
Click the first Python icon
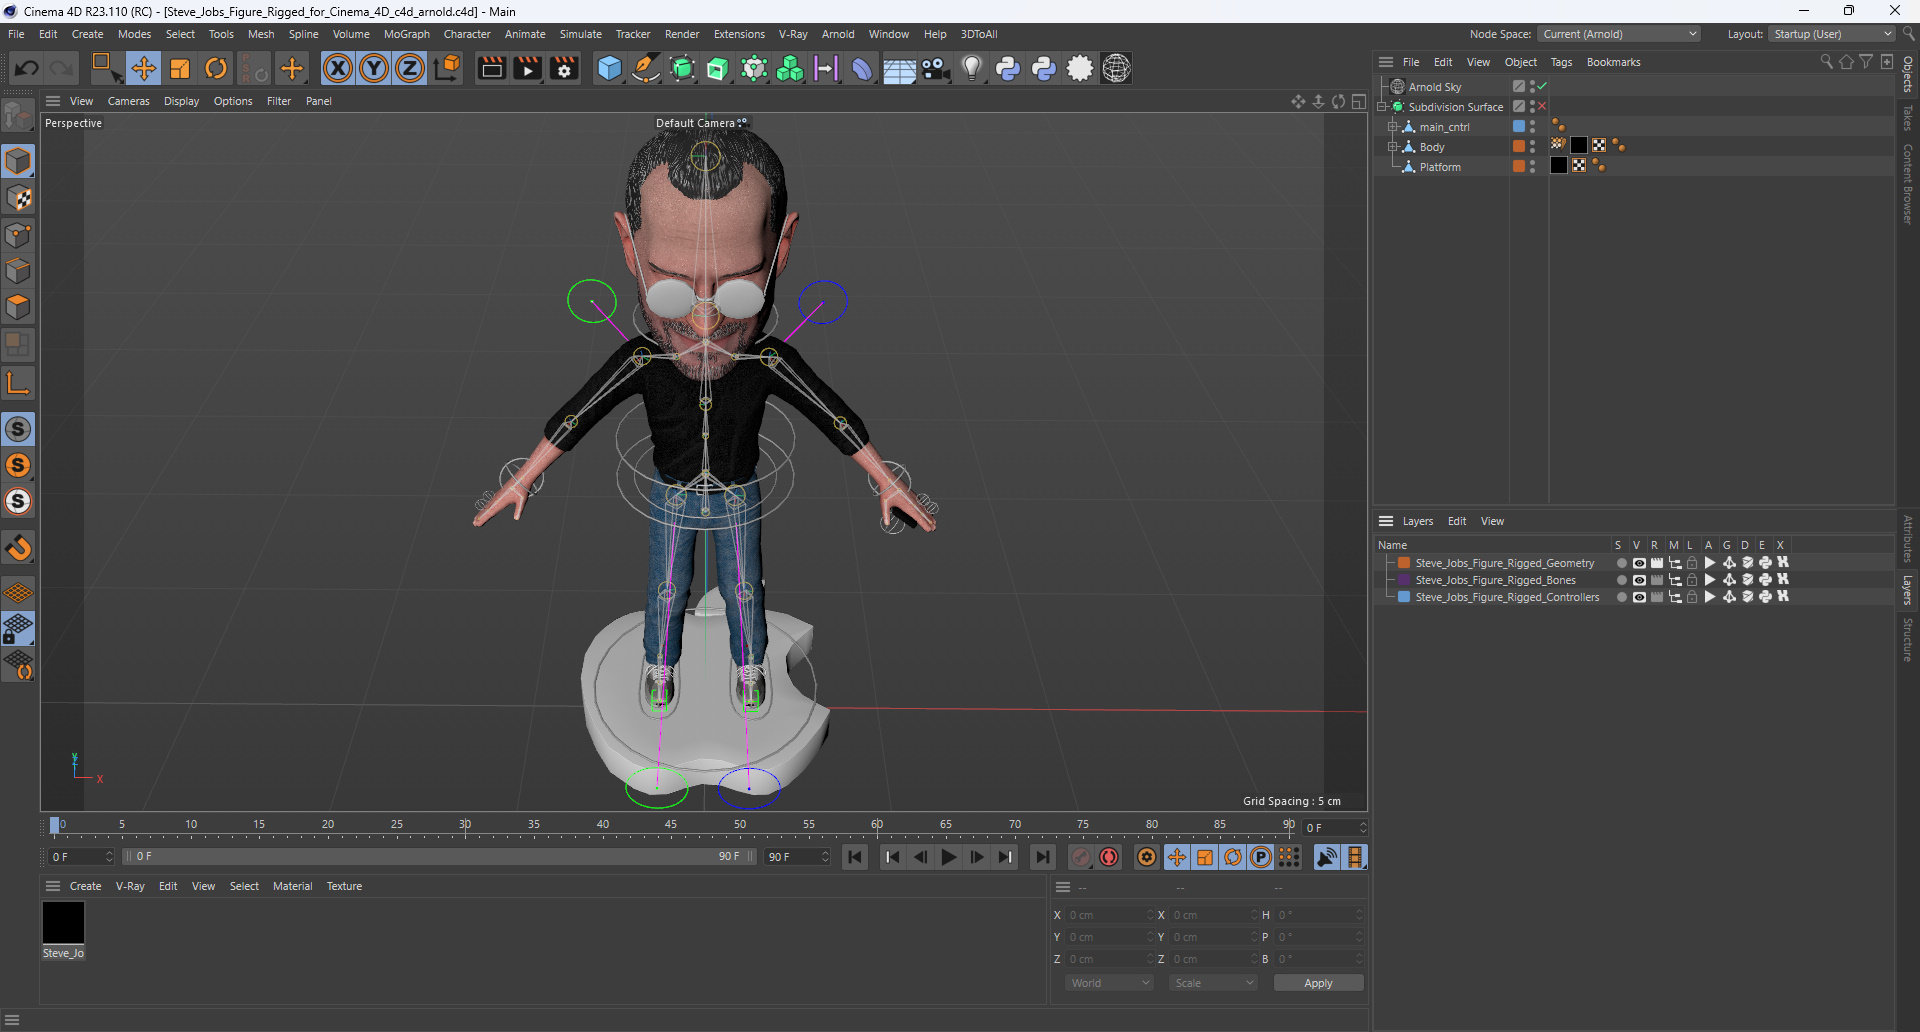click(1008, 68)
